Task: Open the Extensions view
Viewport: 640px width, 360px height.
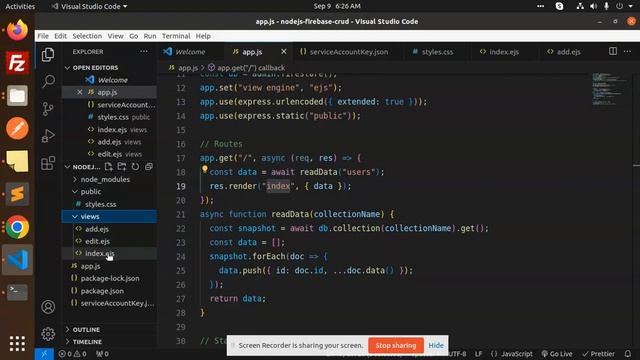Action: point(48,163)
